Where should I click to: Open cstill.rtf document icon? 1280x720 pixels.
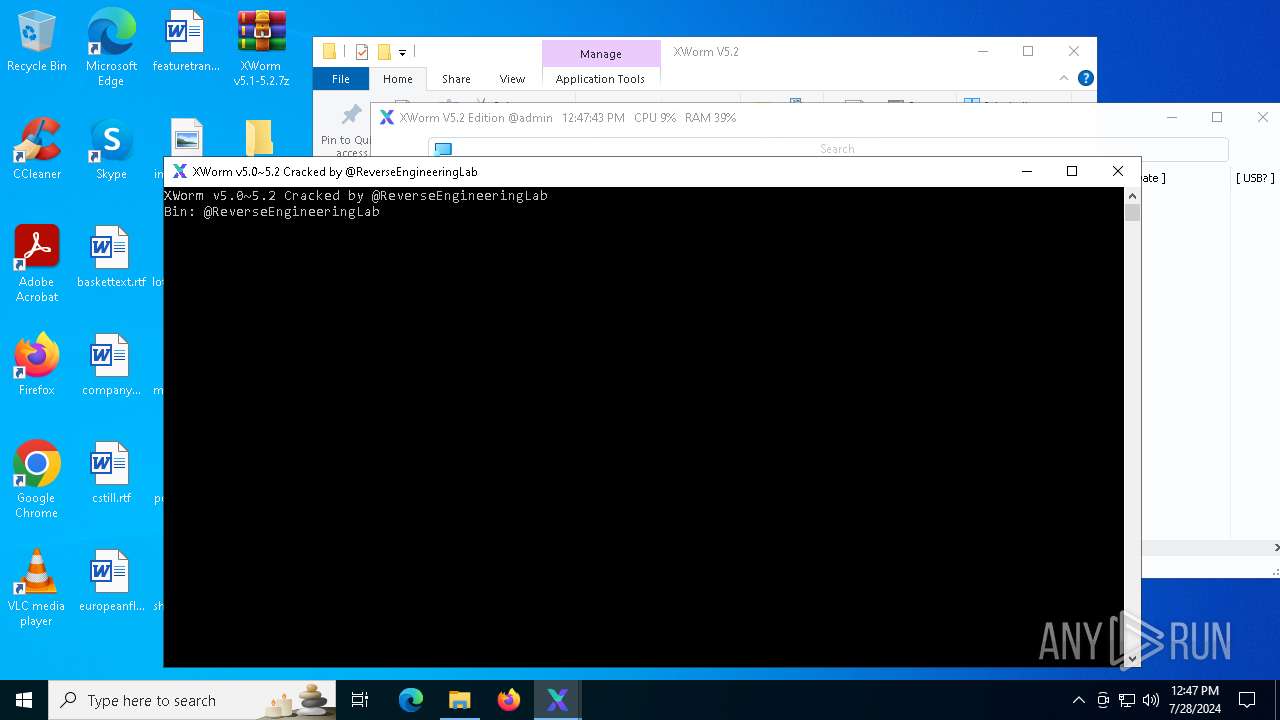(x=111, y=473)
